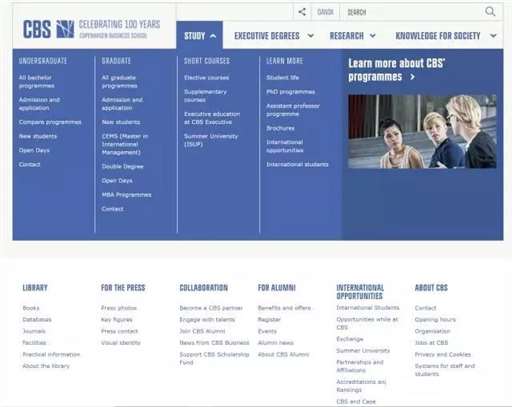This screenshot has height=407, width=512.
Task: Expand the Executive Degrees dropdown
Action: pyautogui.click(x=274, y=36)
